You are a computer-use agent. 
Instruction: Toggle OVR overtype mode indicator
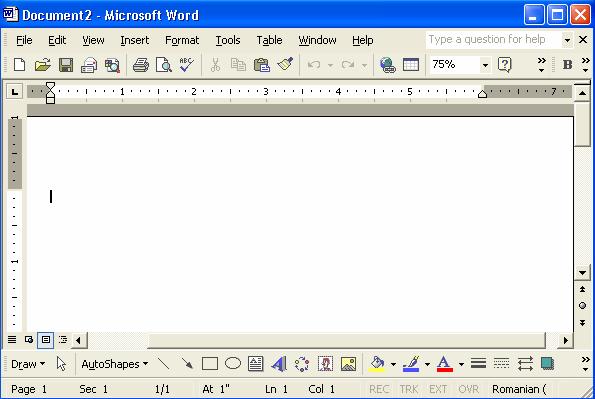[468, 389]
